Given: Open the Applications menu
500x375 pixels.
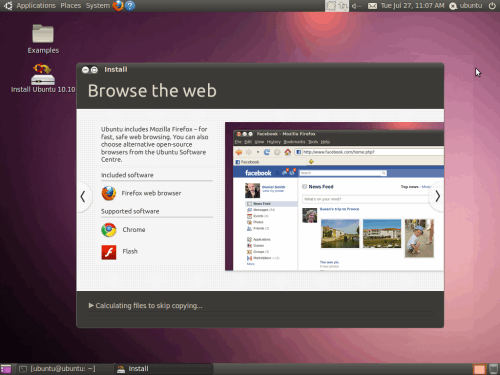Looking at the screenshot, I should 36,6.
